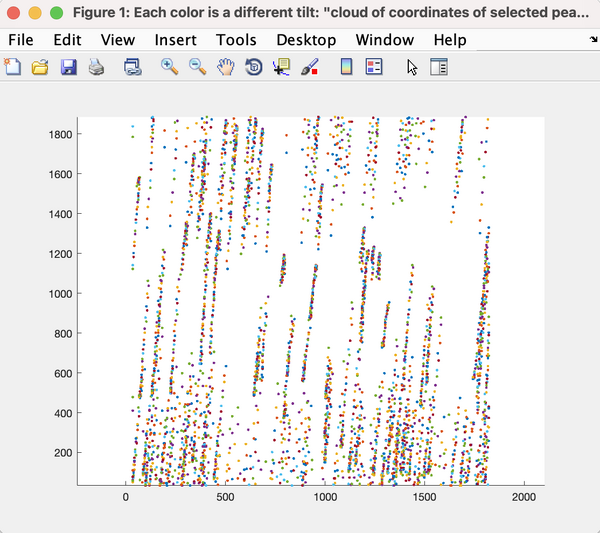Click the x-axis tick label 0
600x533 pixels.
(x=126, y=497)
